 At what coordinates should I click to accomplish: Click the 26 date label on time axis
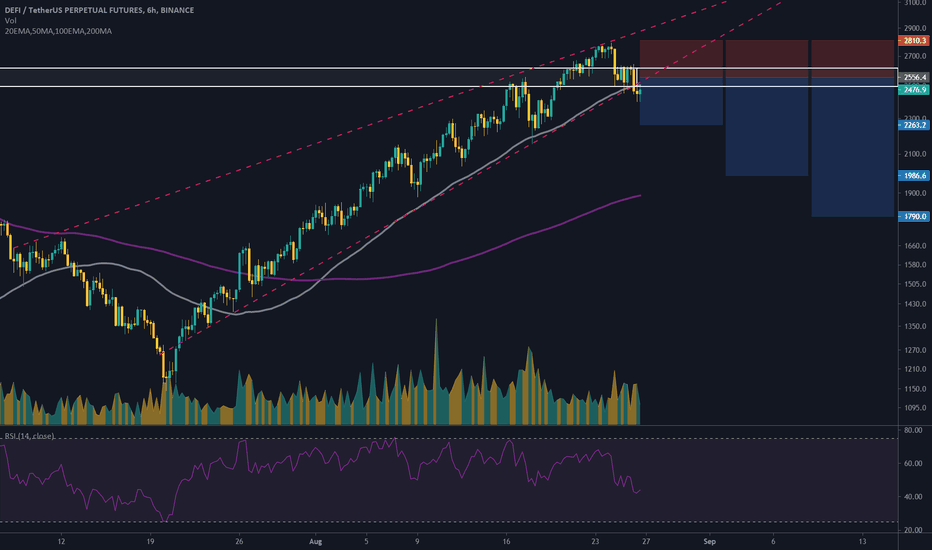[239, 542]
